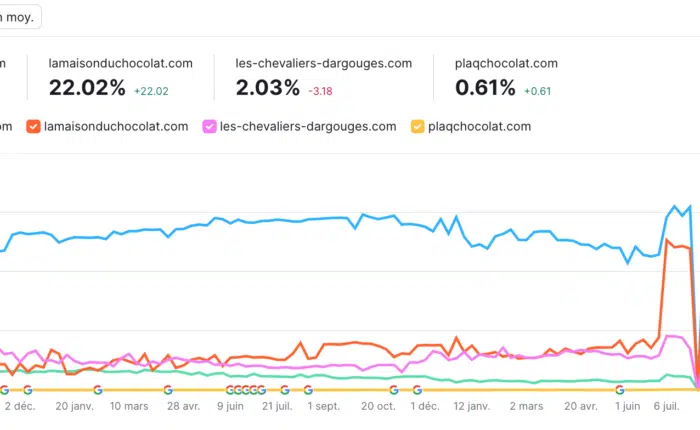Image resolution: width=700 pixels, height=430 pixels.
Task: Toggle les-chevaliers-dargouges.com pink legend checkbox
Action: click(x=209, y=127)
